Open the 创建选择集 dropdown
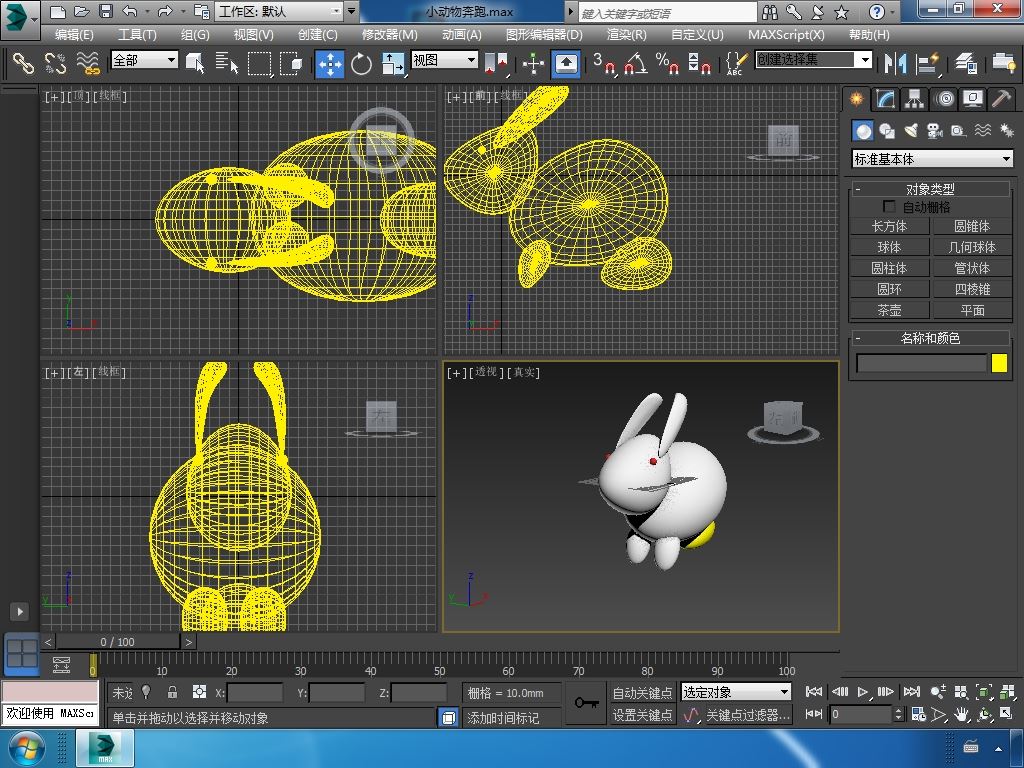 pos(865,60)
